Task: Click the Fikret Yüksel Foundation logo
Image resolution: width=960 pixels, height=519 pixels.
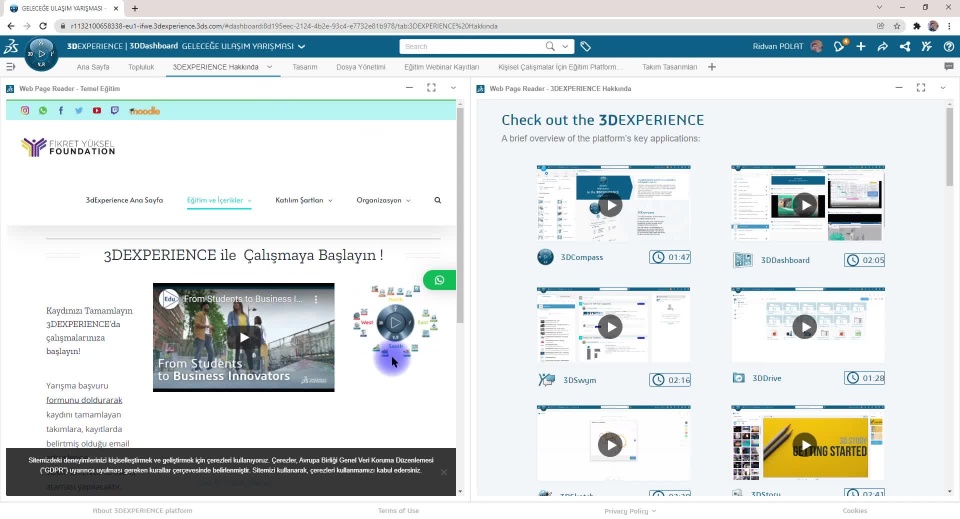Action: click(x=68, y=147)
